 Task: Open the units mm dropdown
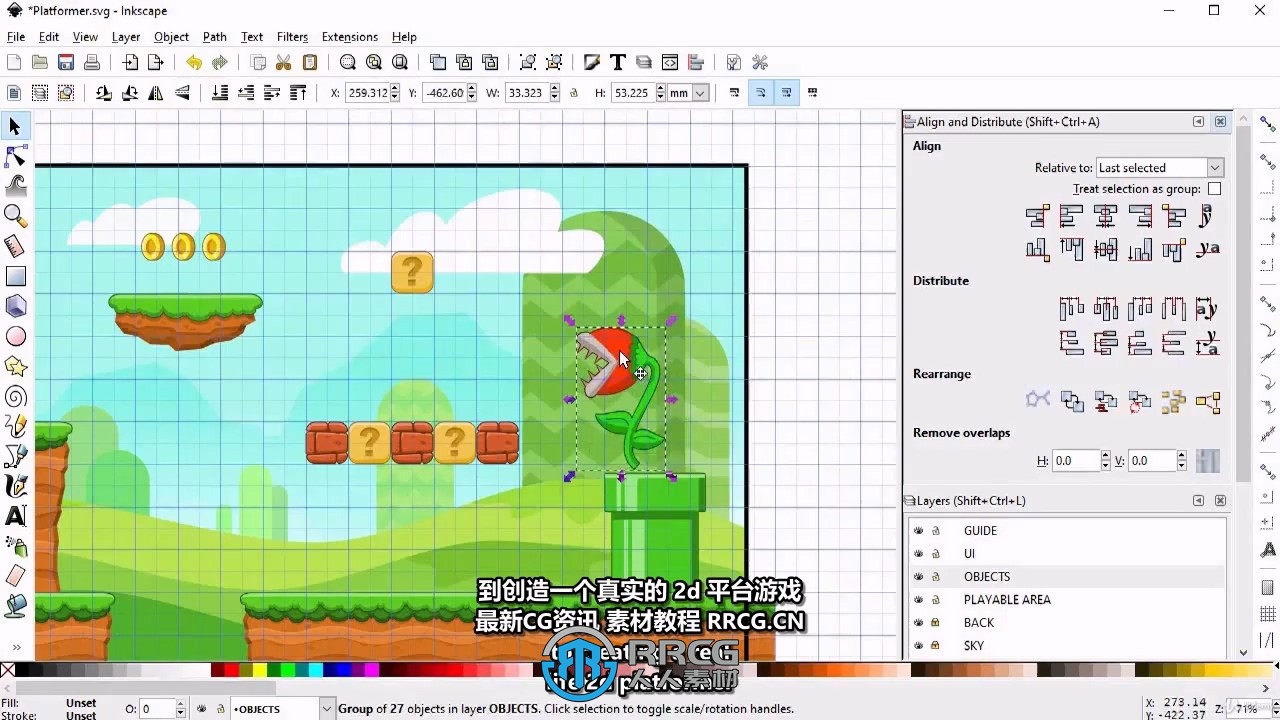pos(689,93)
